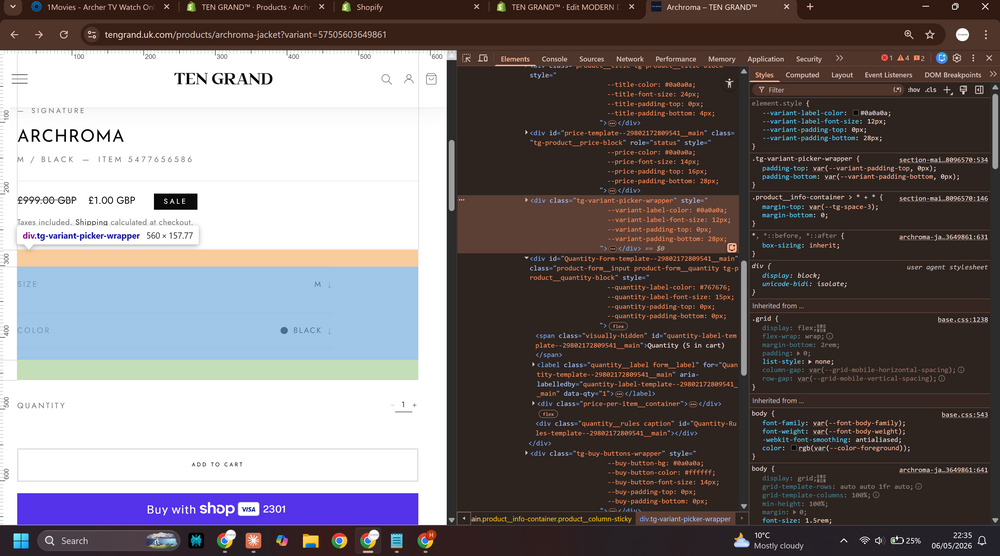Click the info icon next to flex-wrap: wrap
The width and height of the screenshot is (1000, 556).
click(x=830, y=336)
